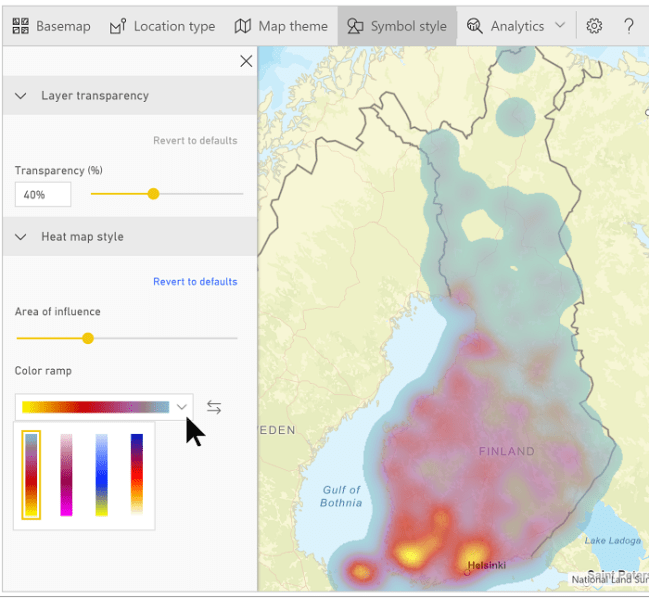Click the gray Revert to defaults under Layer transparency
This screenshot has width=649, height=598.
pos(195,141)
